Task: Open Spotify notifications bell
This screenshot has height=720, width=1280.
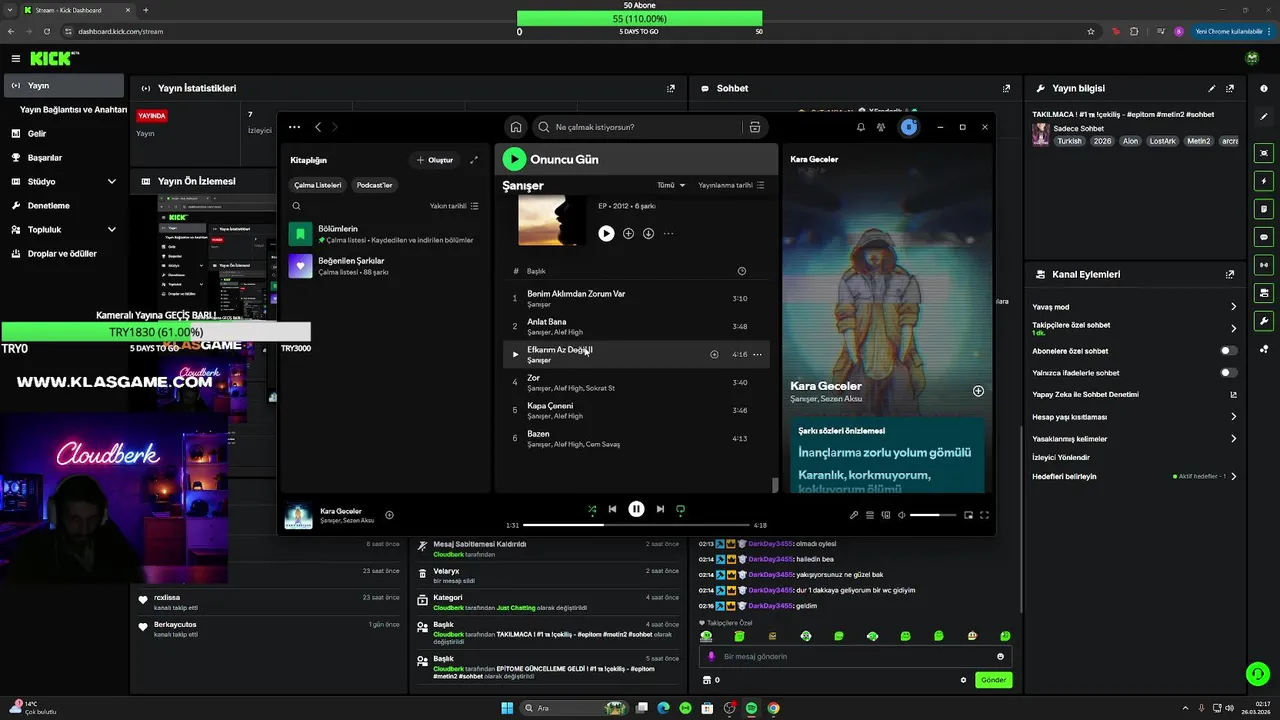Action: point(860,127)
